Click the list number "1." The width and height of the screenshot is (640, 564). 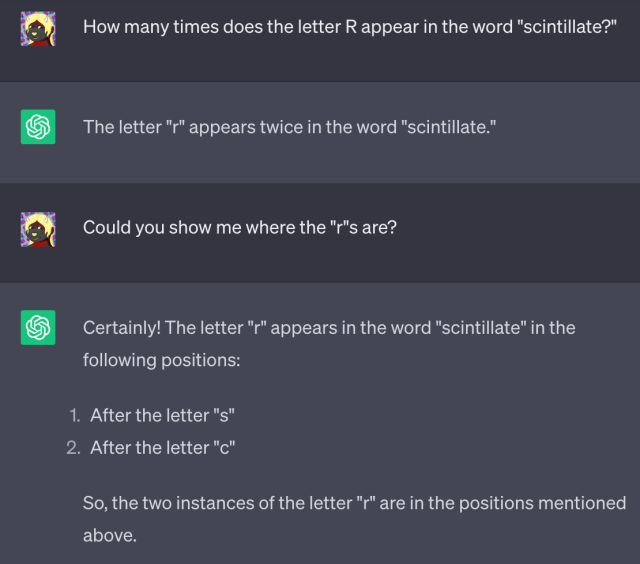(x=73, y=414)
